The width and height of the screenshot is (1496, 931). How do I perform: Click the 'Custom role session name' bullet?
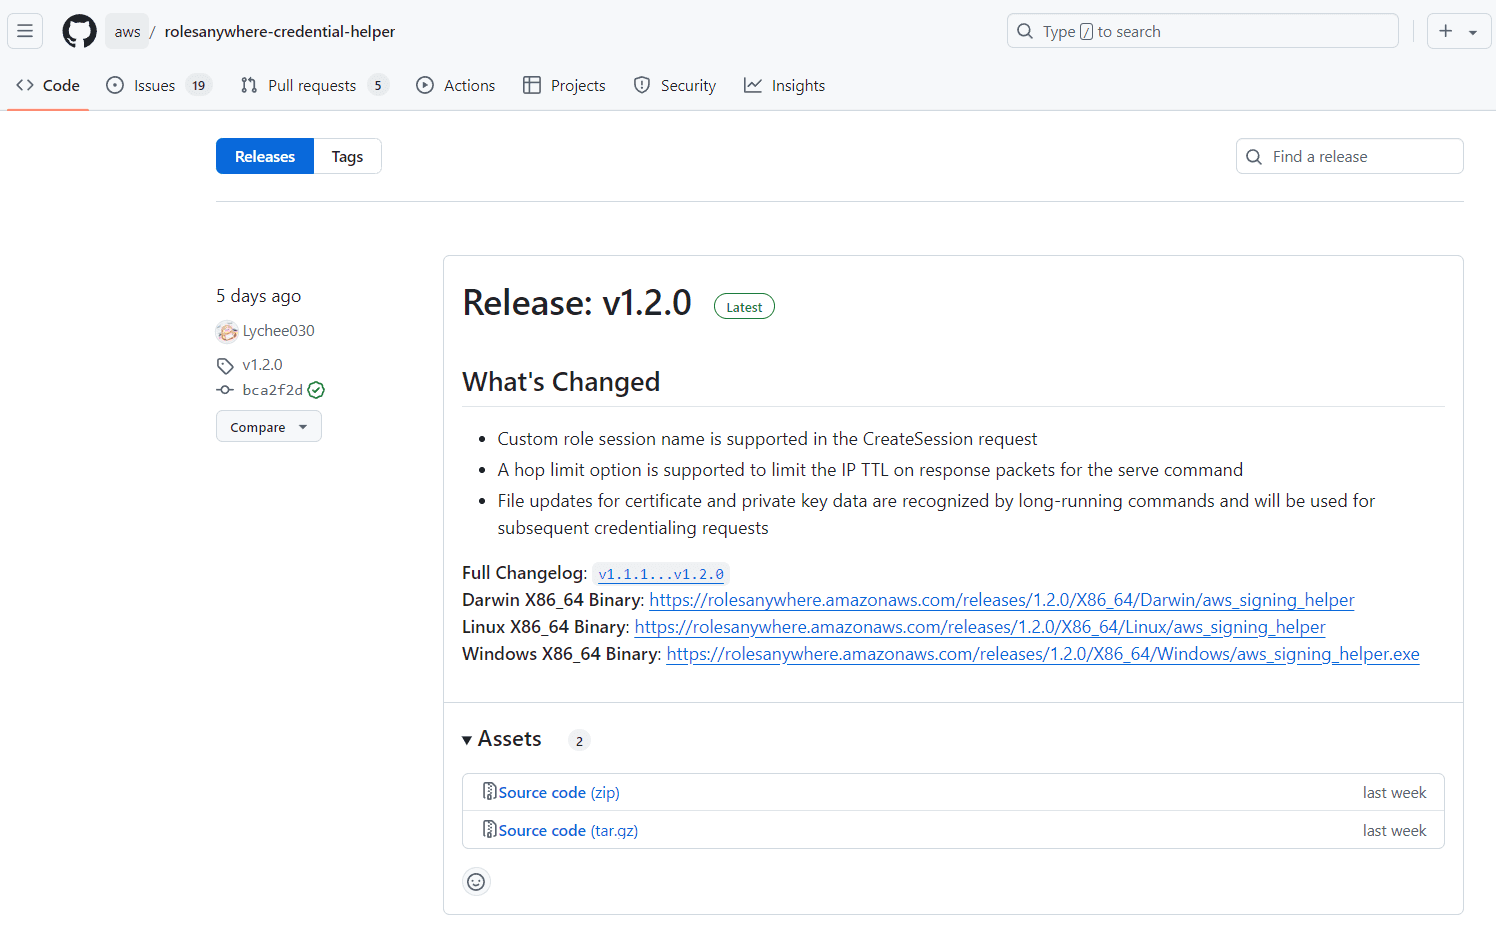767,439
